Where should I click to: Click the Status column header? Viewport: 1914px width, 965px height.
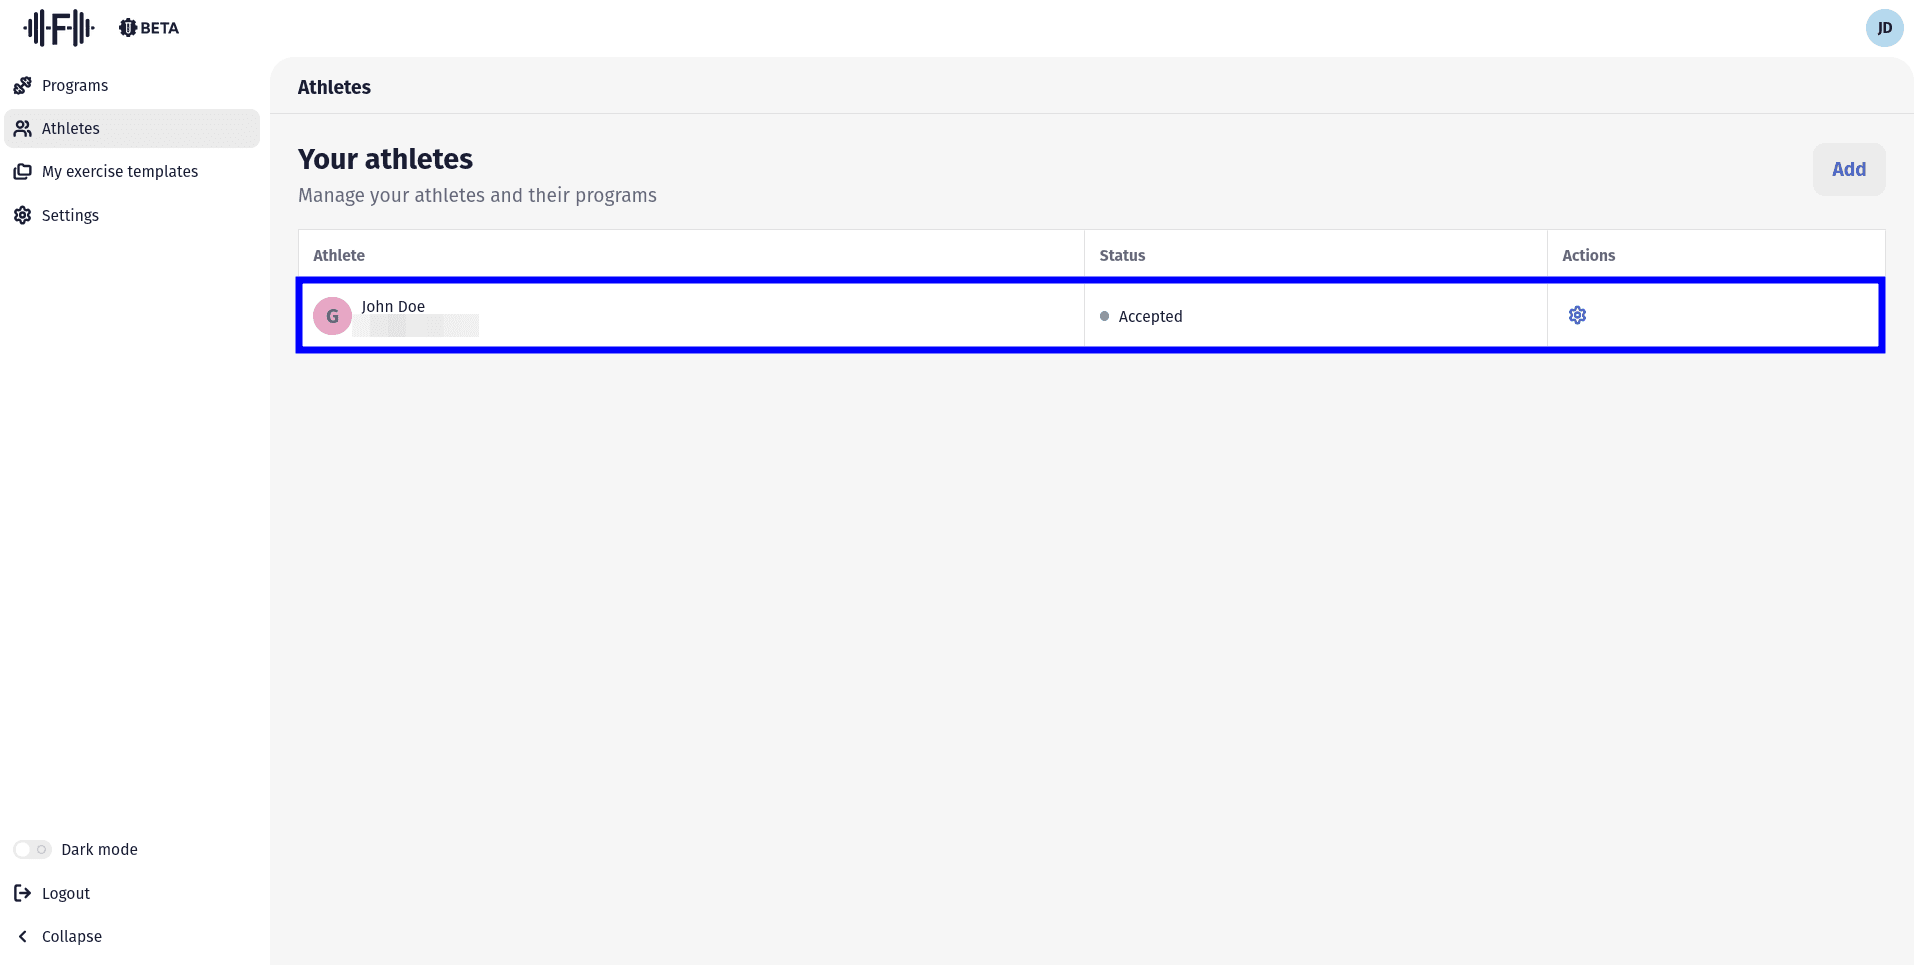(1122, 255)
